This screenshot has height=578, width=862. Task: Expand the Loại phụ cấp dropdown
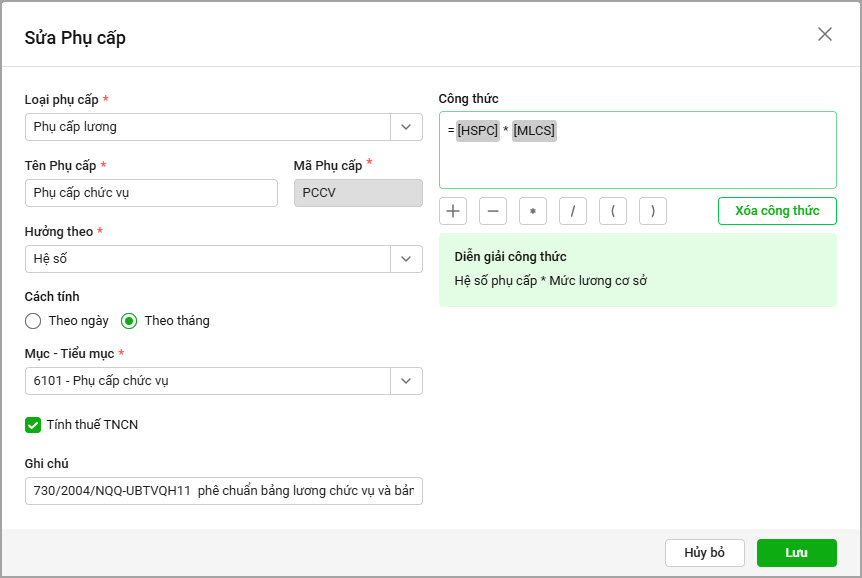pos(406,127)
